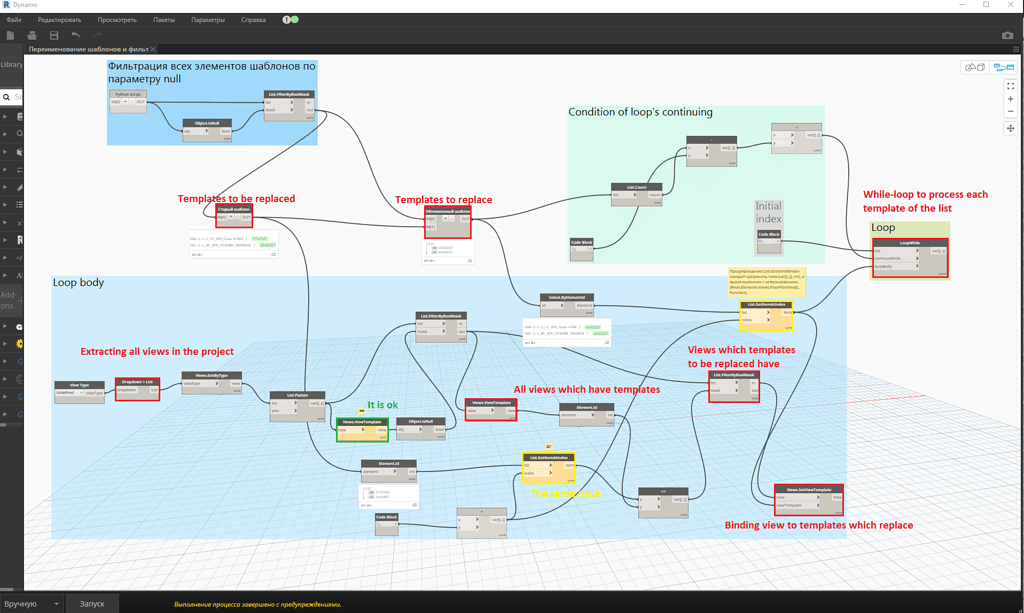Open a new file with the New icon
The width and height of the screenshot is (1024, 613).
click(10, 35)
